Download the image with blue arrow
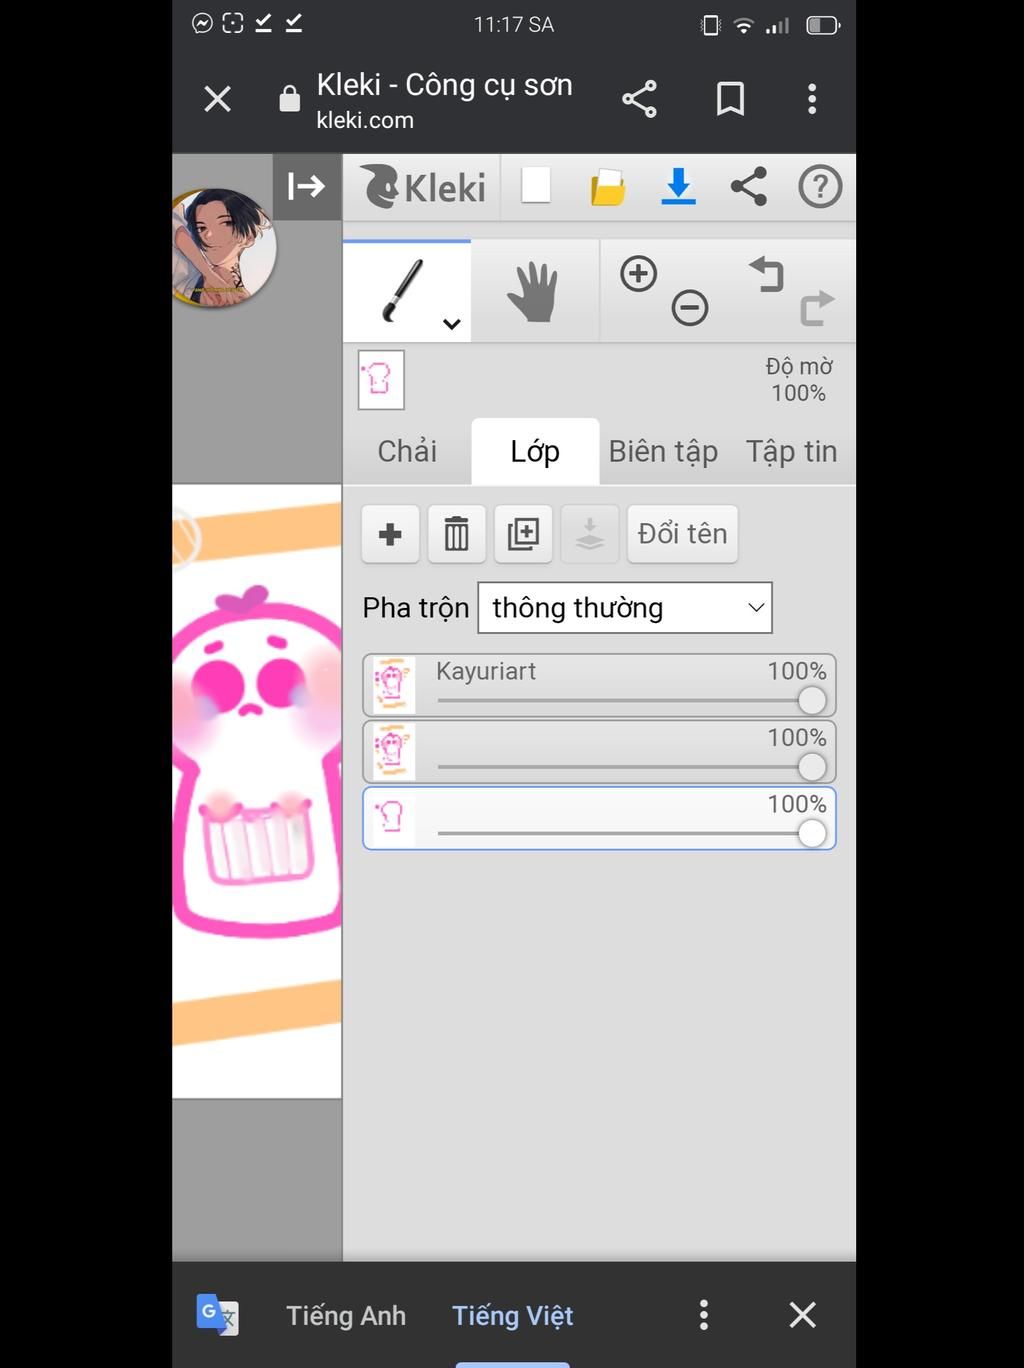Image resolution: width=1024 pixels, height=1368 pixels. 678,187
